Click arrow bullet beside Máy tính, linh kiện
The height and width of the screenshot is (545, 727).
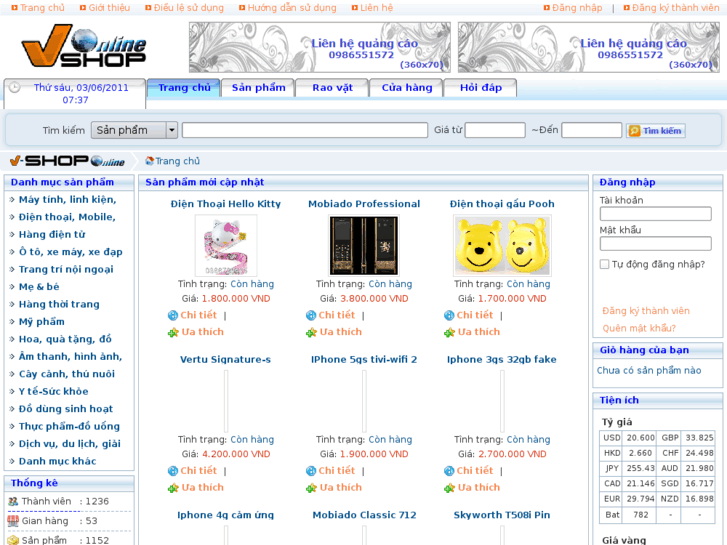click(x=12, y=200)
